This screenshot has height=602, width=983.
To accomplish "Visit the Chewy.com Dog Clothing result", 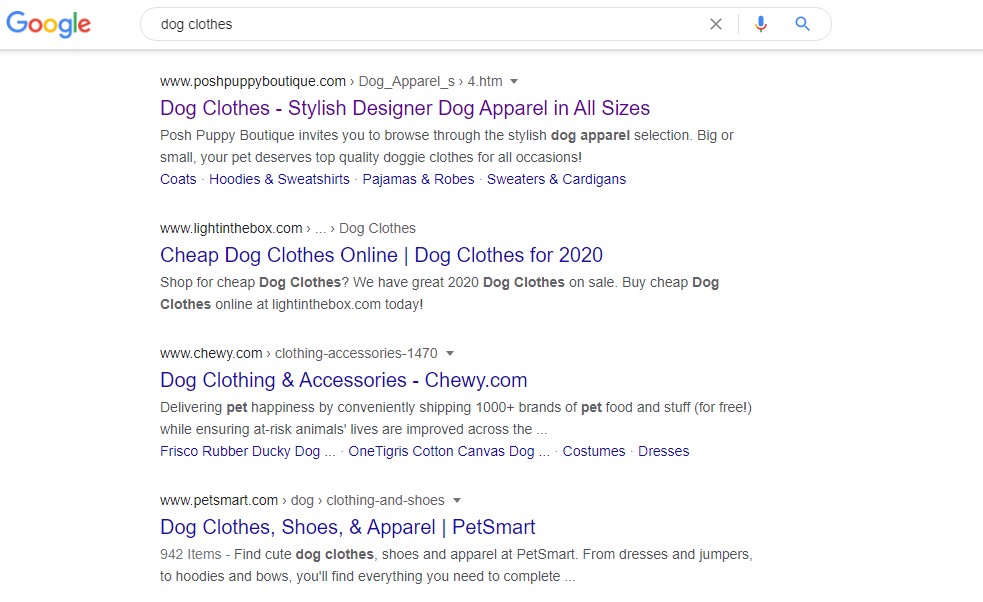I will click(x=343, y=380).
